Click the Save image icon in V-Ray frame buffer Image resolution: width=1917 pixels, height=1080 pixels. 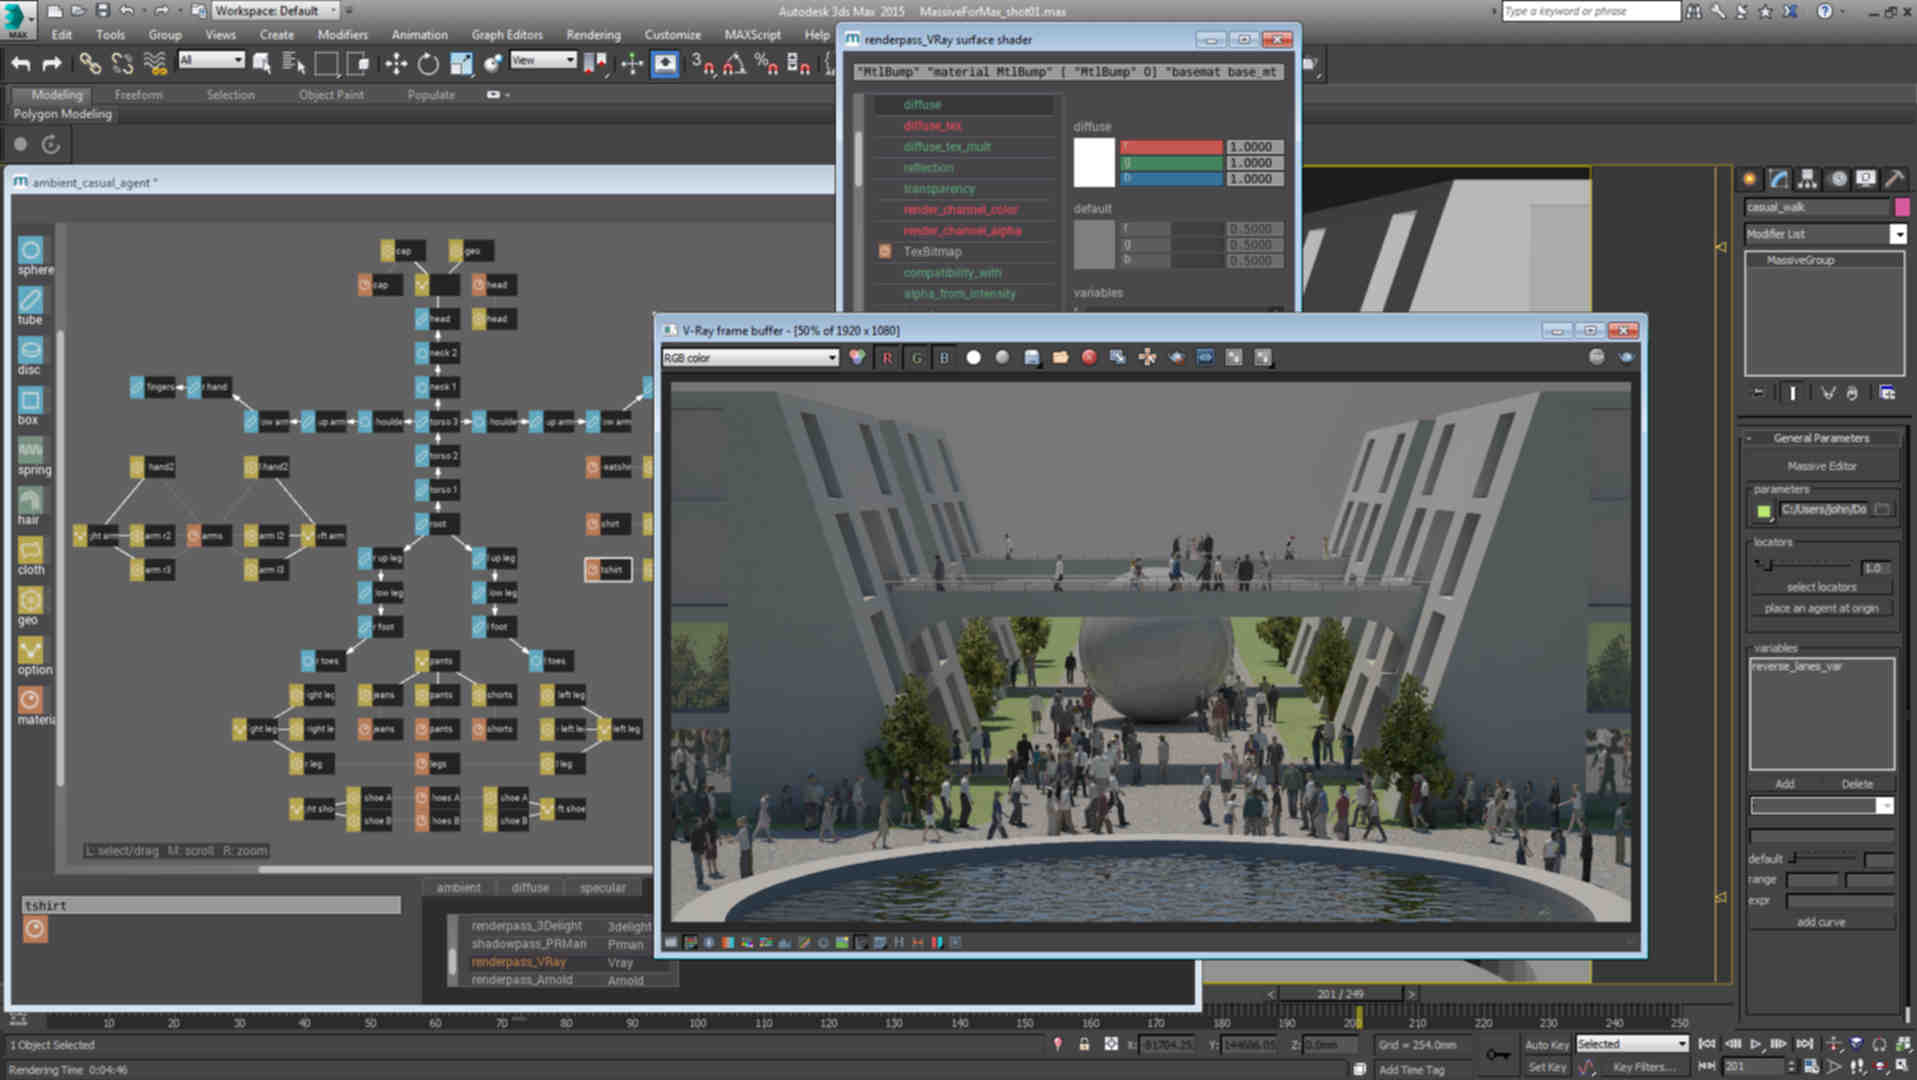pyautogui.click(x=1031, y=358)
